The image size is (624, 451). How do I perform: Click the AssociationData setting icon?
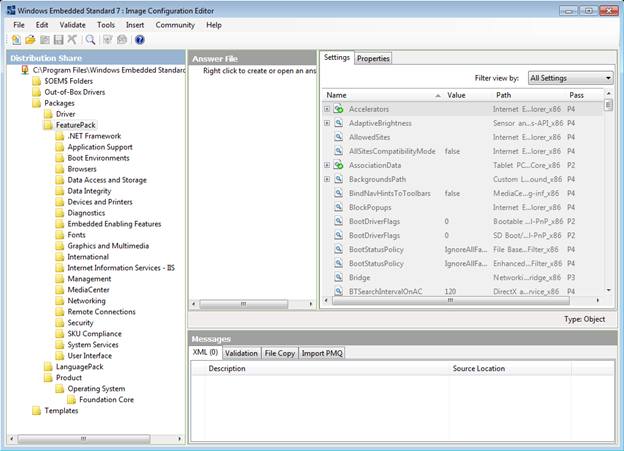[339, 165]
